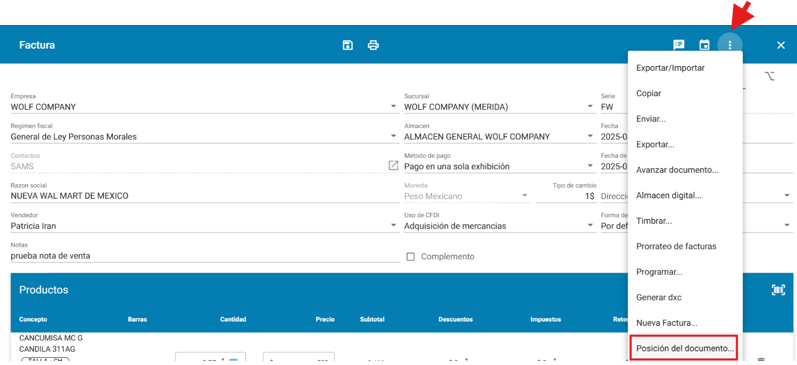
Task: Click the Precio column header
Action: pos(325,319)
